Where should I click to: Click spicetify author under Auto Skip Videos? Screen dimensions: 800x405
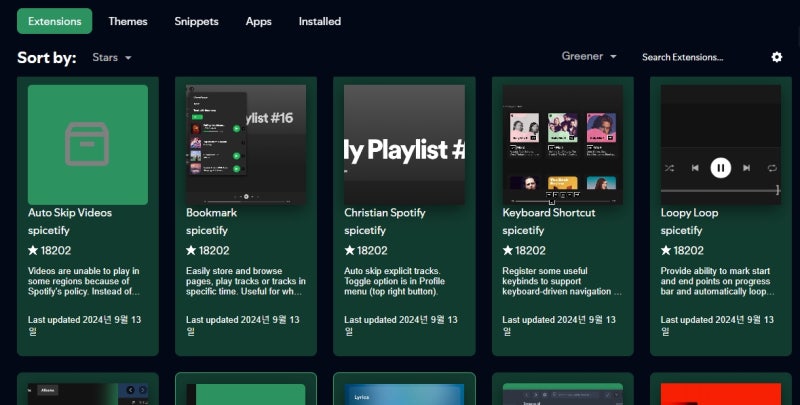coord(48,231)
